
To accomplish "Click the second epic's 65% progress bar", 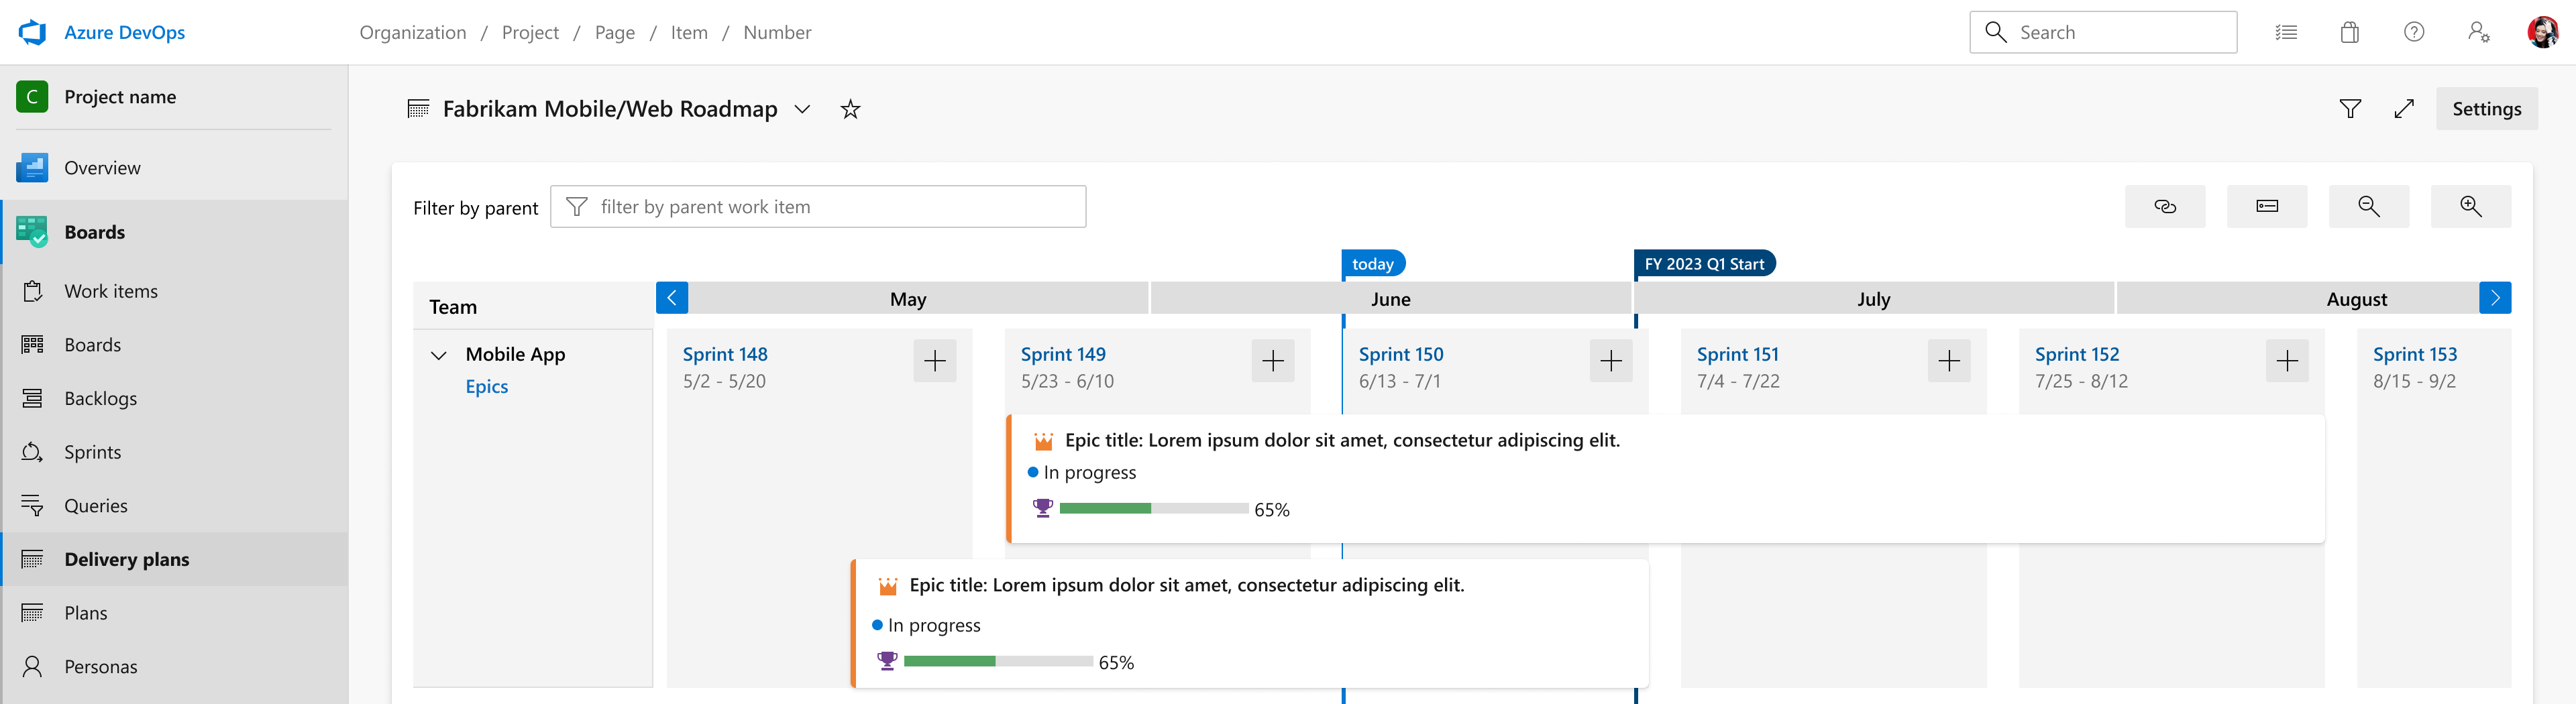I will [x=998, y=661].
